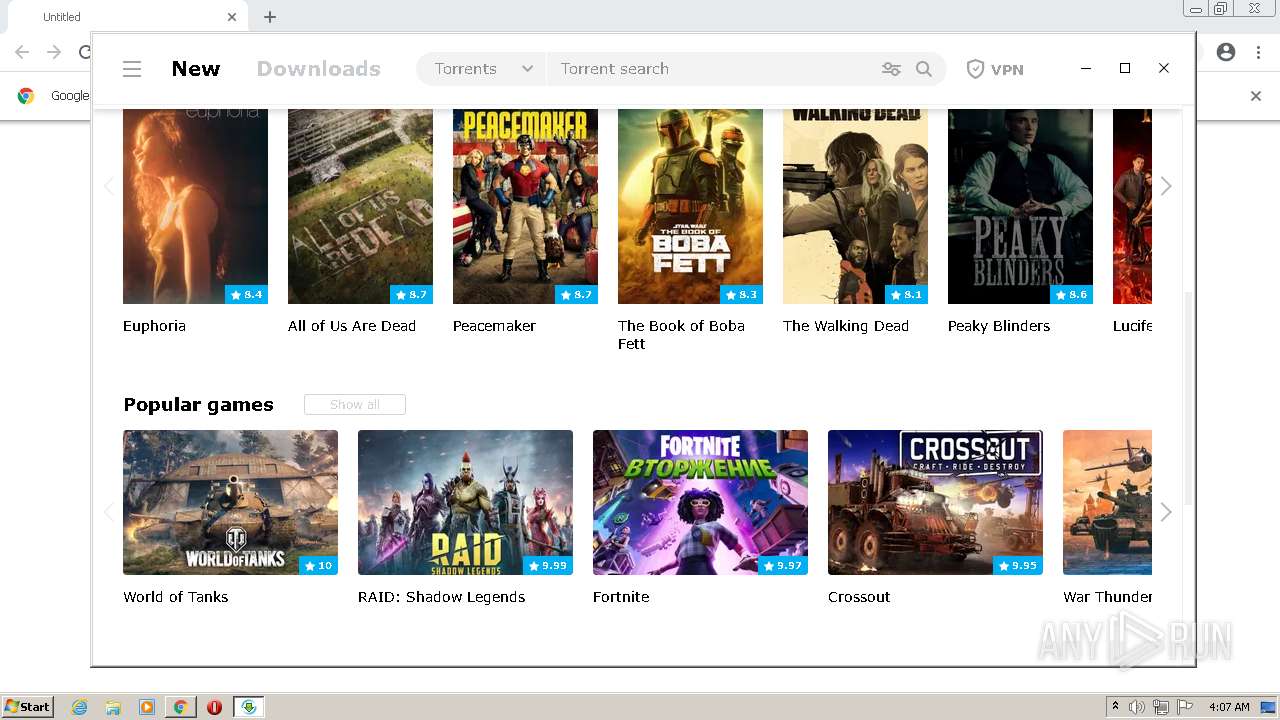The height and width of the screenshot is (720, 1280).
Task: Select the Crossout title text
Action: tap(859, 597)
